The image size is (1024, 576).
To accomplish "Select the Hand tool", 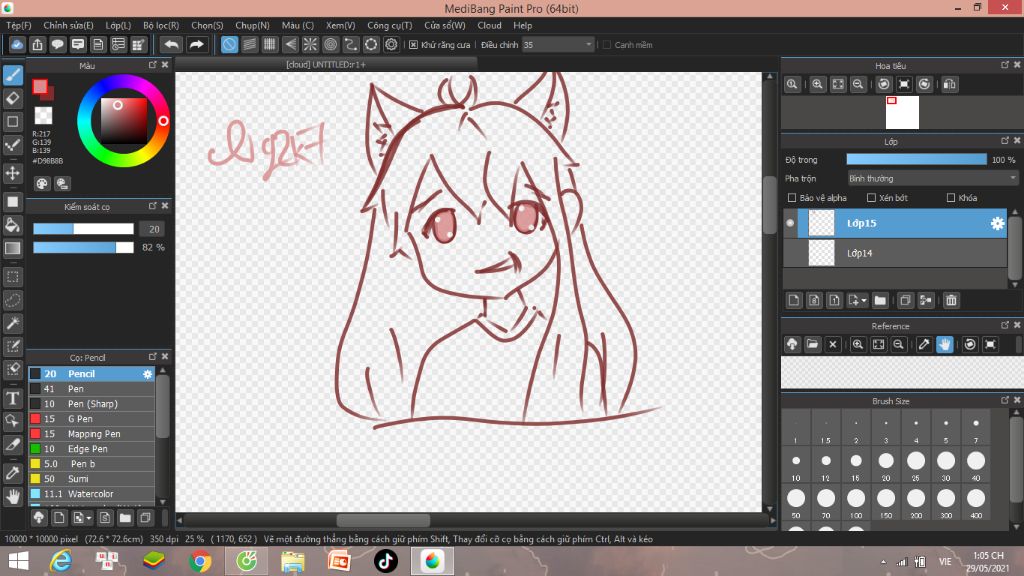I will 12,496.
